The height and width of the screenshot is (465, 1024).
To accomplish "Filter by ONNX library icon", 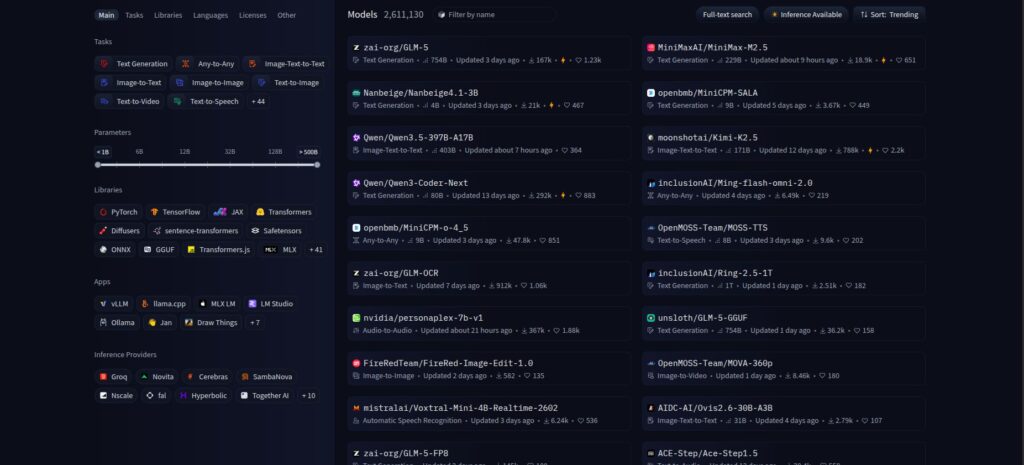I will point(103,249).
